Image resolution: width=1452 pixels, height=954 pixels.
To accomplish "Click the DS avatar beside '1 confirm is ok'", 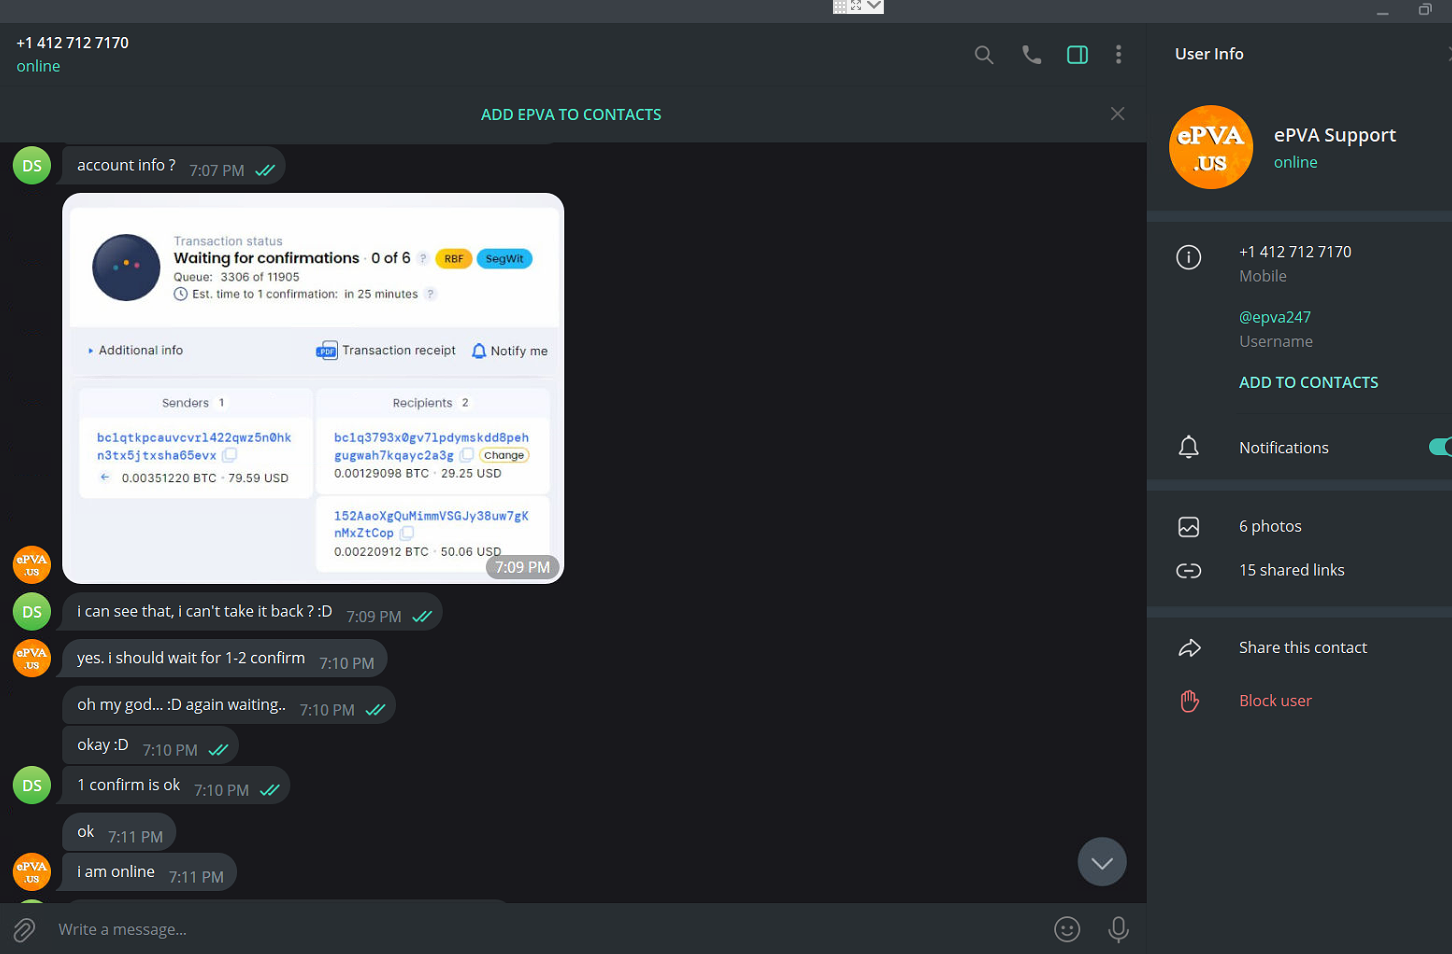I will point(32,785).
